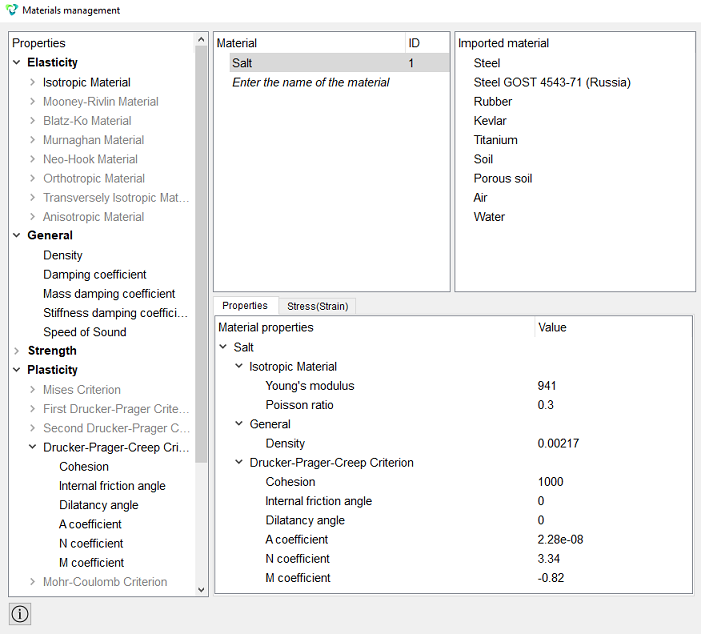Choose Titanium from Imported material list

[495, 140]
